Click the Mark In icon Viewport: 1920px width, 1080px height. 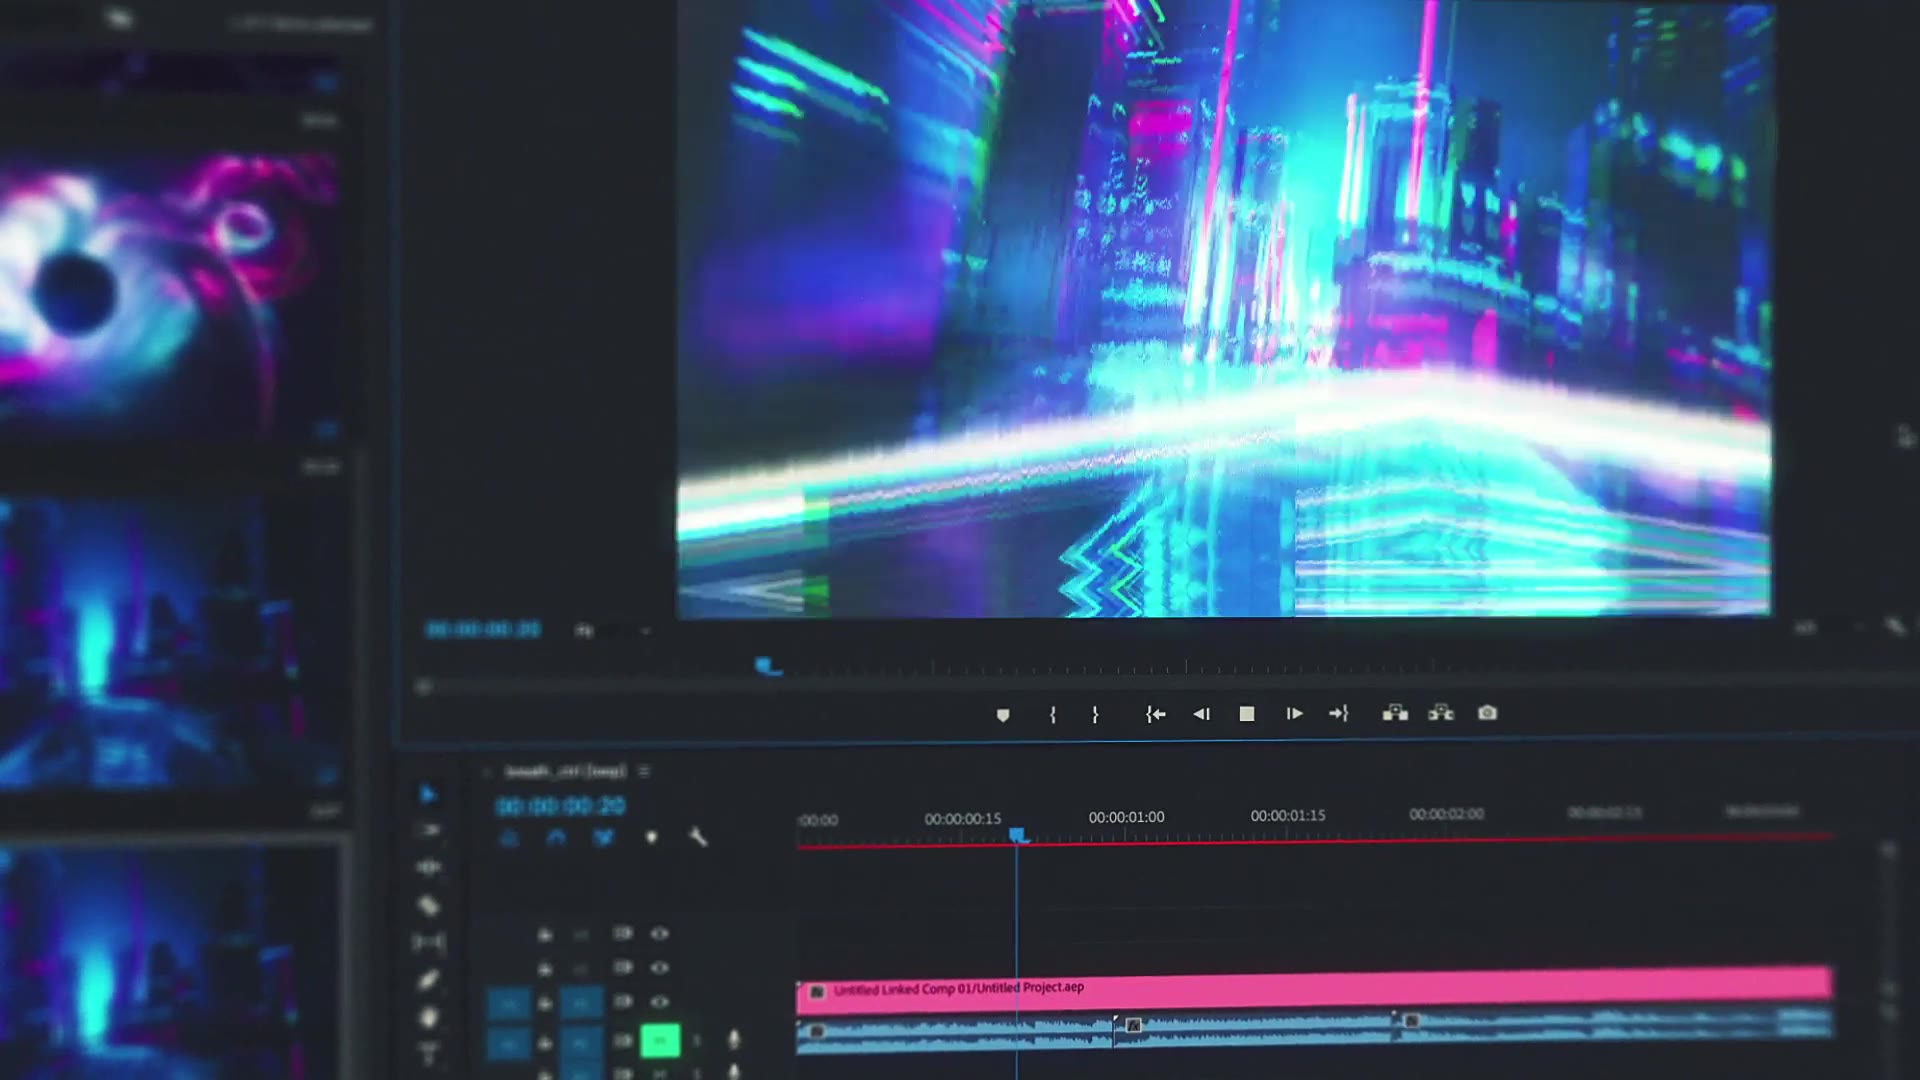(x=1052, y=714)
